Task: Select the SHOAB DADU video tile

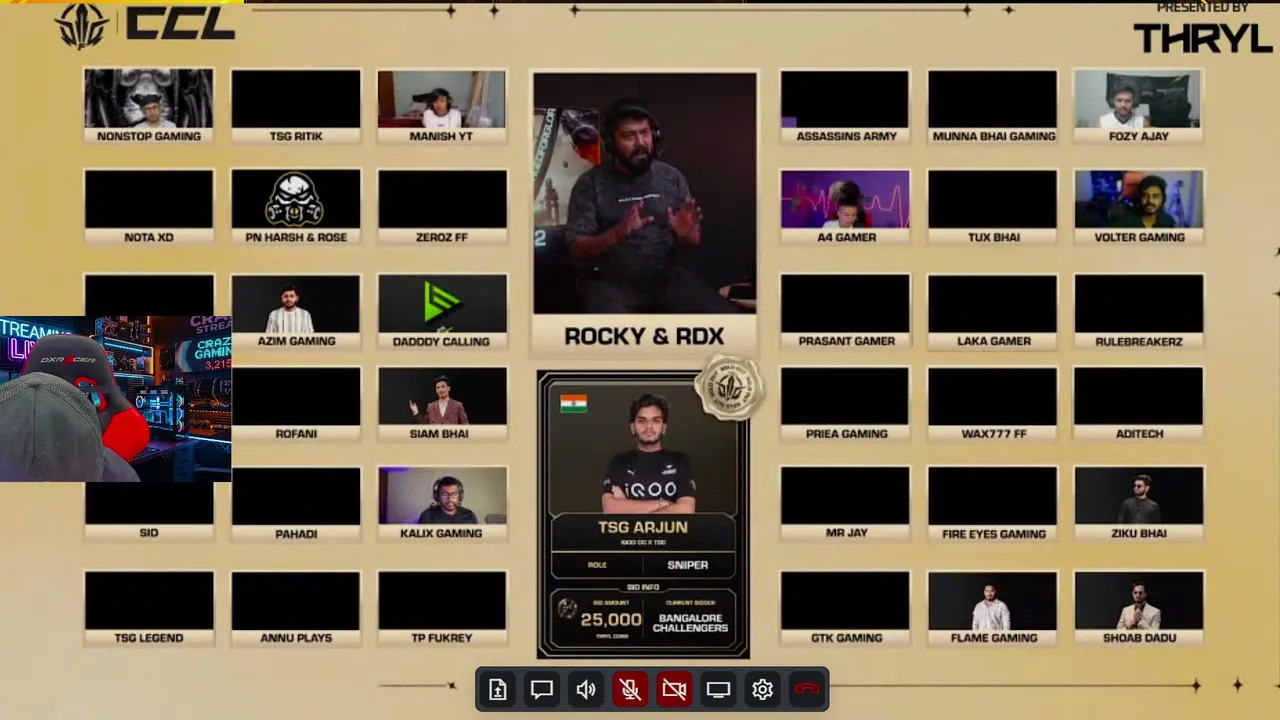Action: [x=1139, y=608]
